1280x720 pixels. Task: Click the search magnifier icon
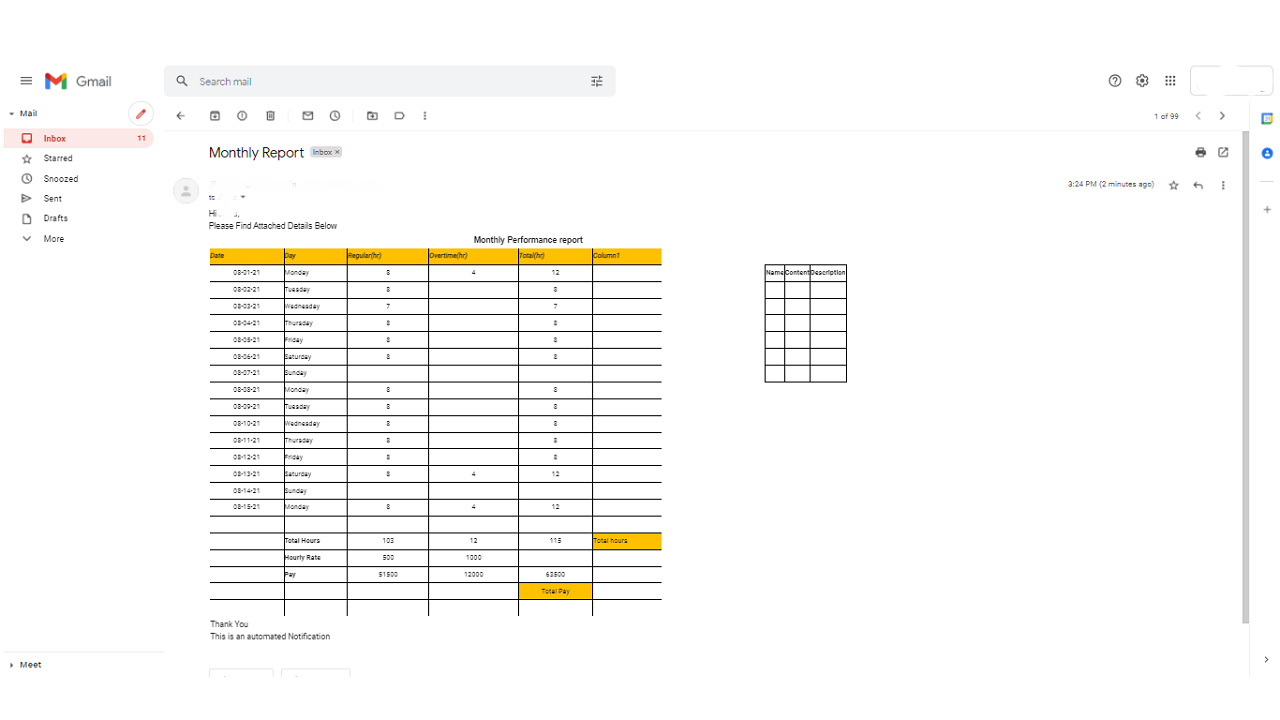click(x=182, y=81)
